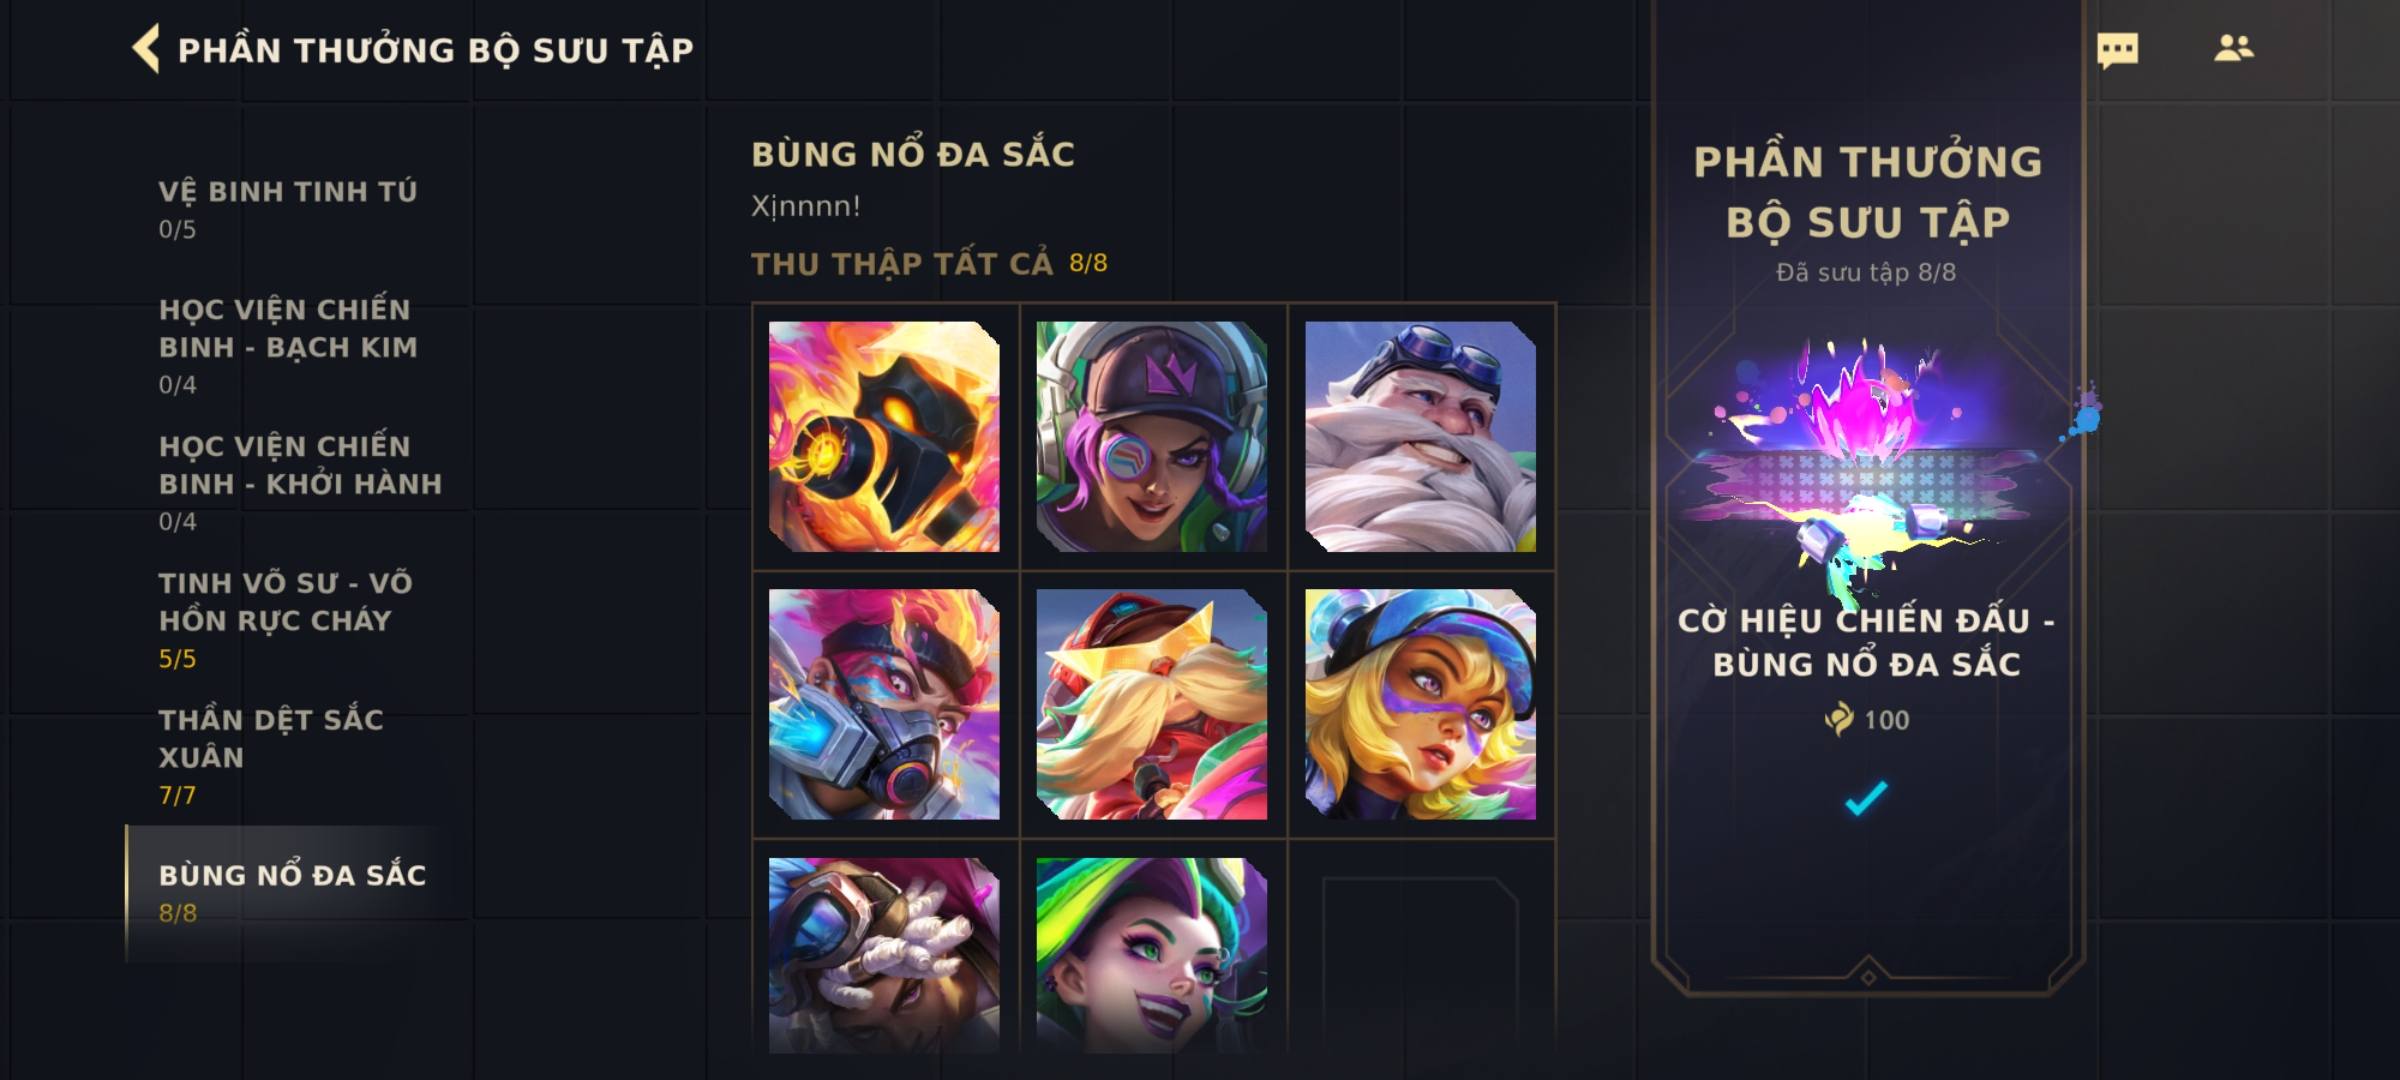Viewport: 2400px width, 1080px height.
Task: Select the white-bearded goggles man skin icon
Action: [1420, 436]
